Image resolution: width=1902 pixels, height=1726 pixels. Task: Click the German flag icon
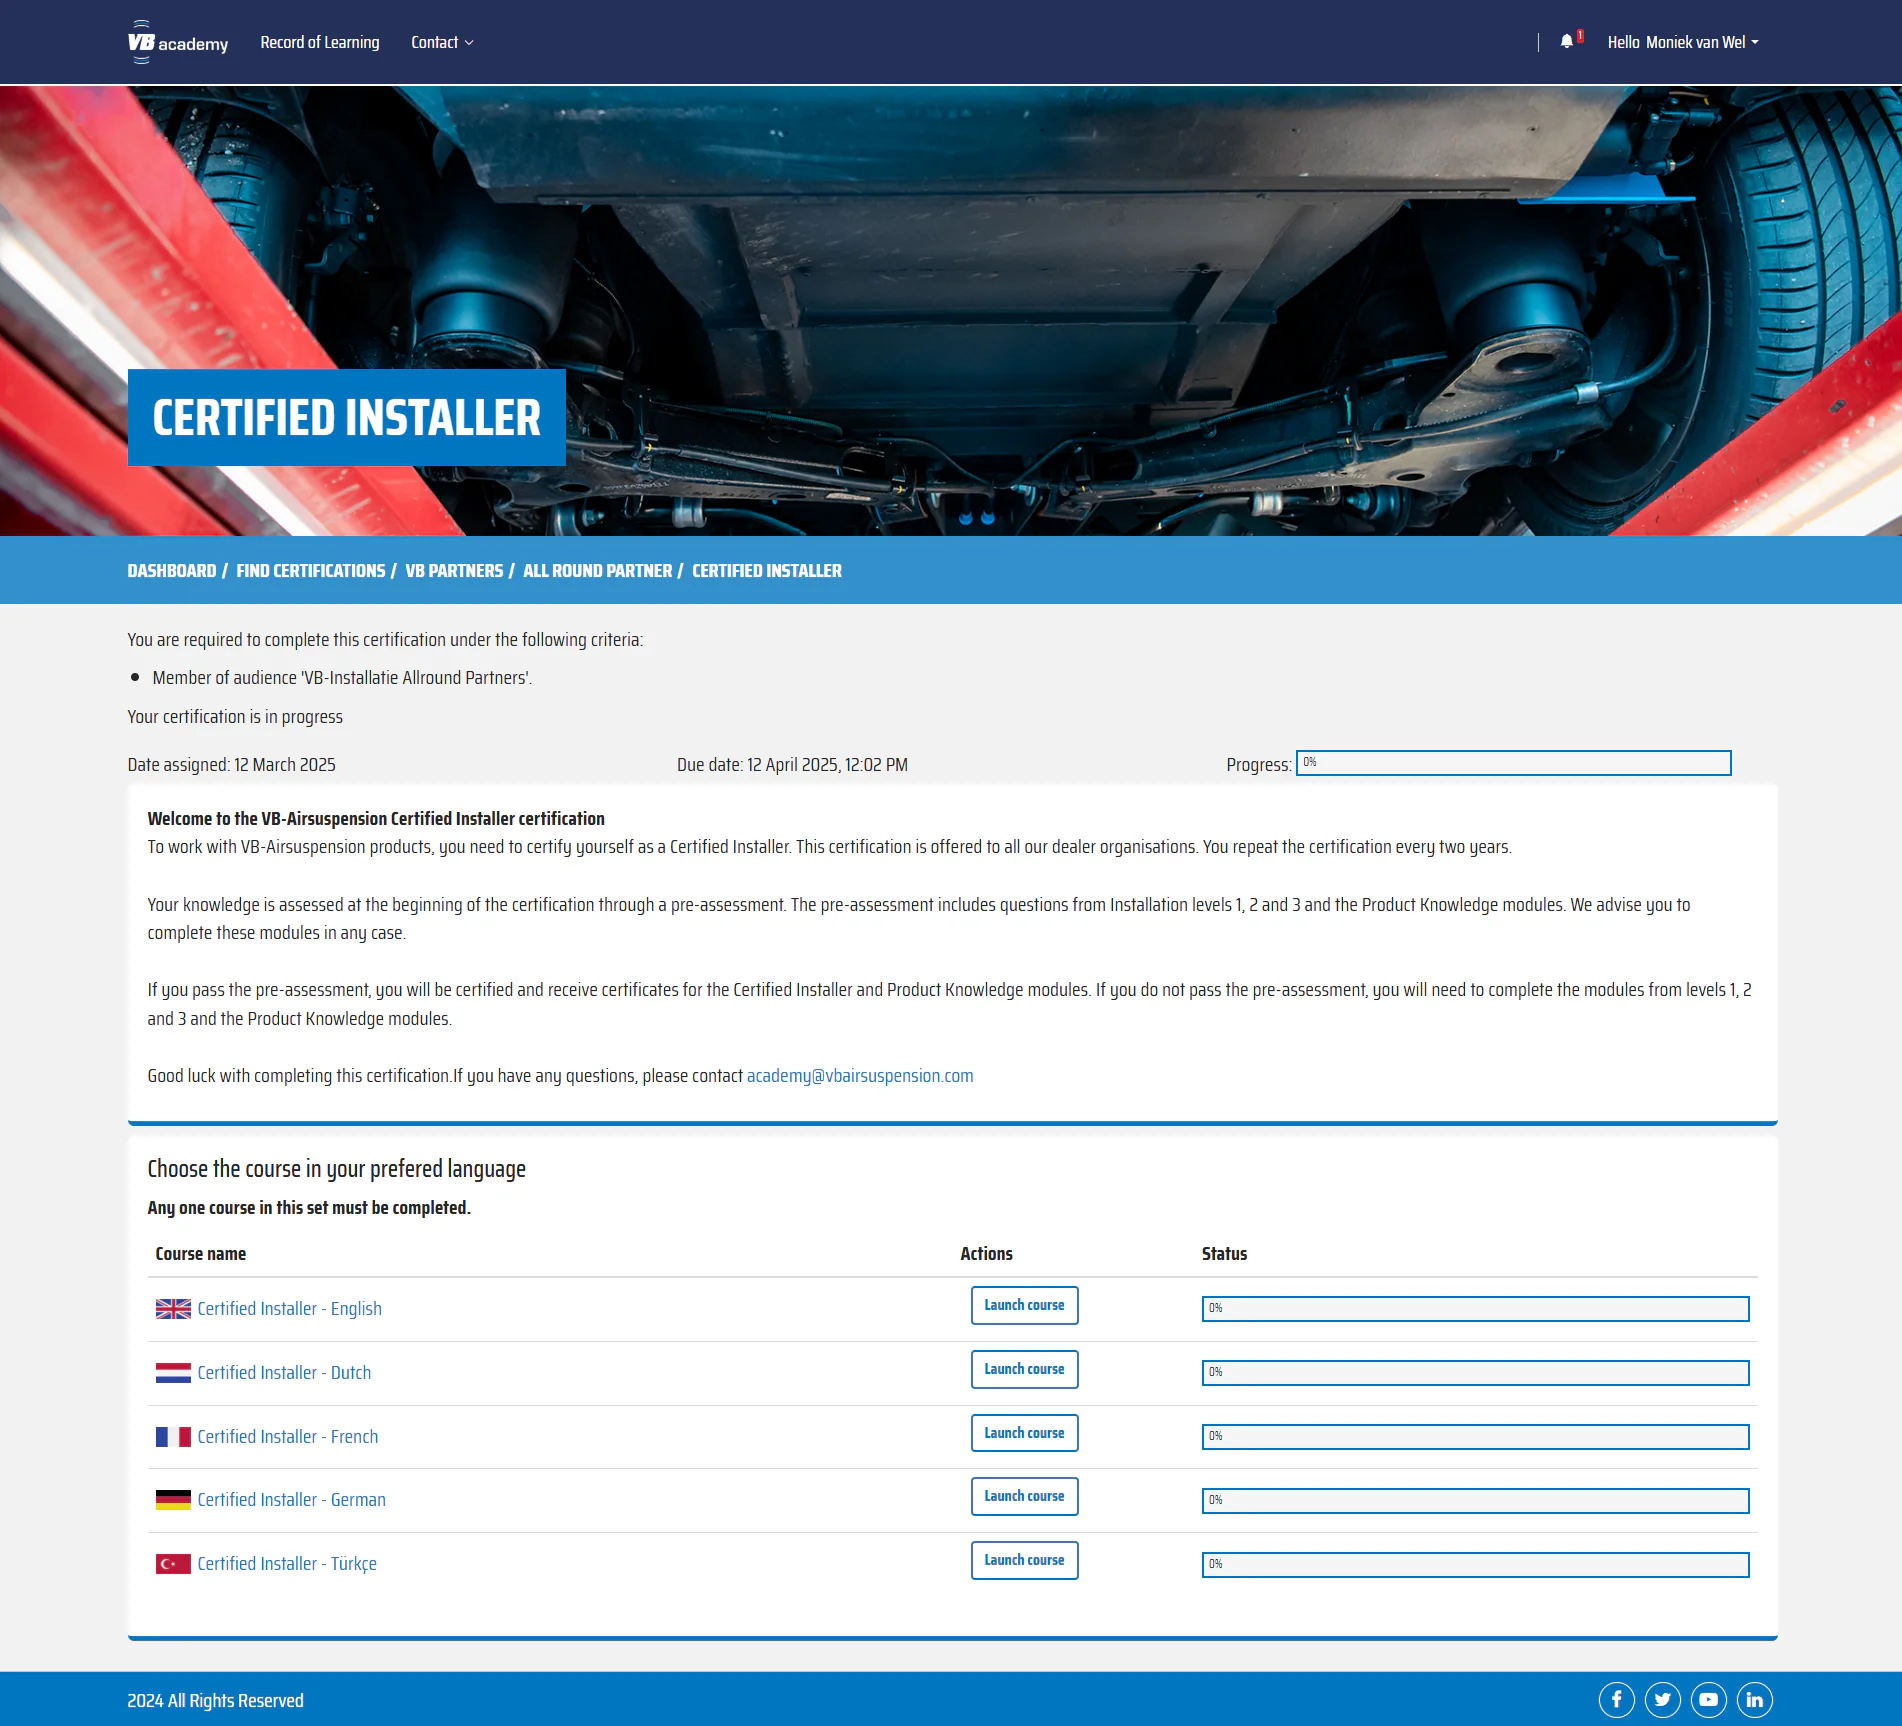(x=173, y=1500)
